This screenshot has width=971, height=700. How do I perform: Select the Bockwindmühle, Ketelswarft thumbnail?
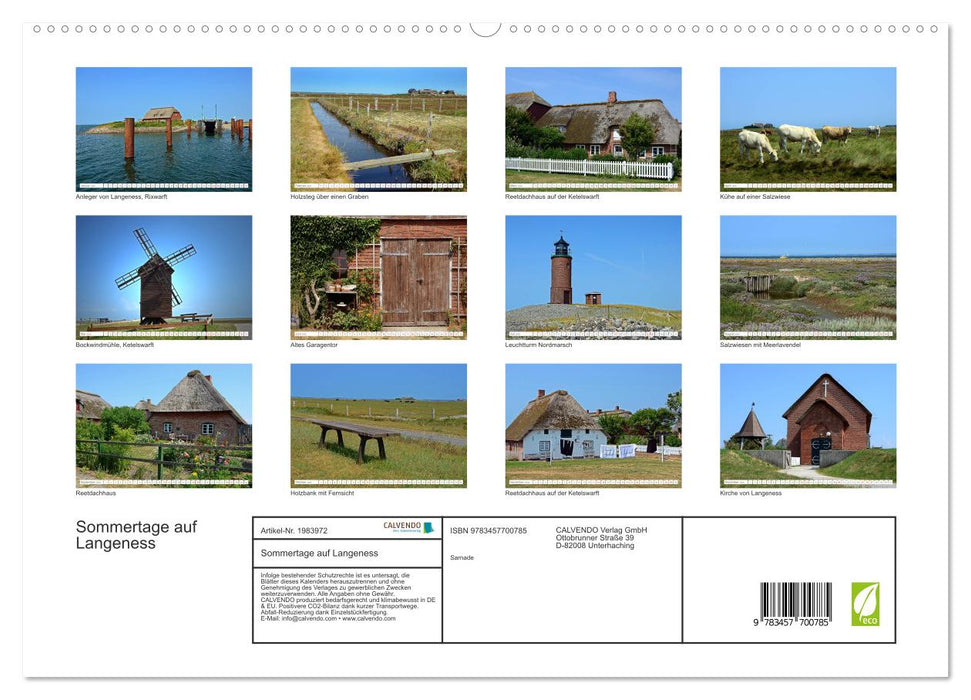pyautogui.click(x=164, y=276)
